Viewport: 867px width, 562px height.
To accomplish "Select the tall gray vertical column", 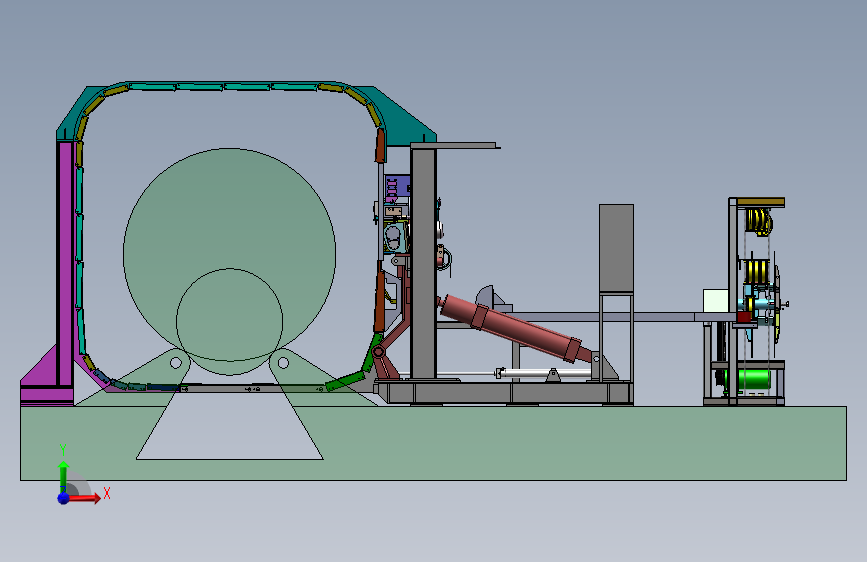I will pyautogui.click(x=423, y=263).
